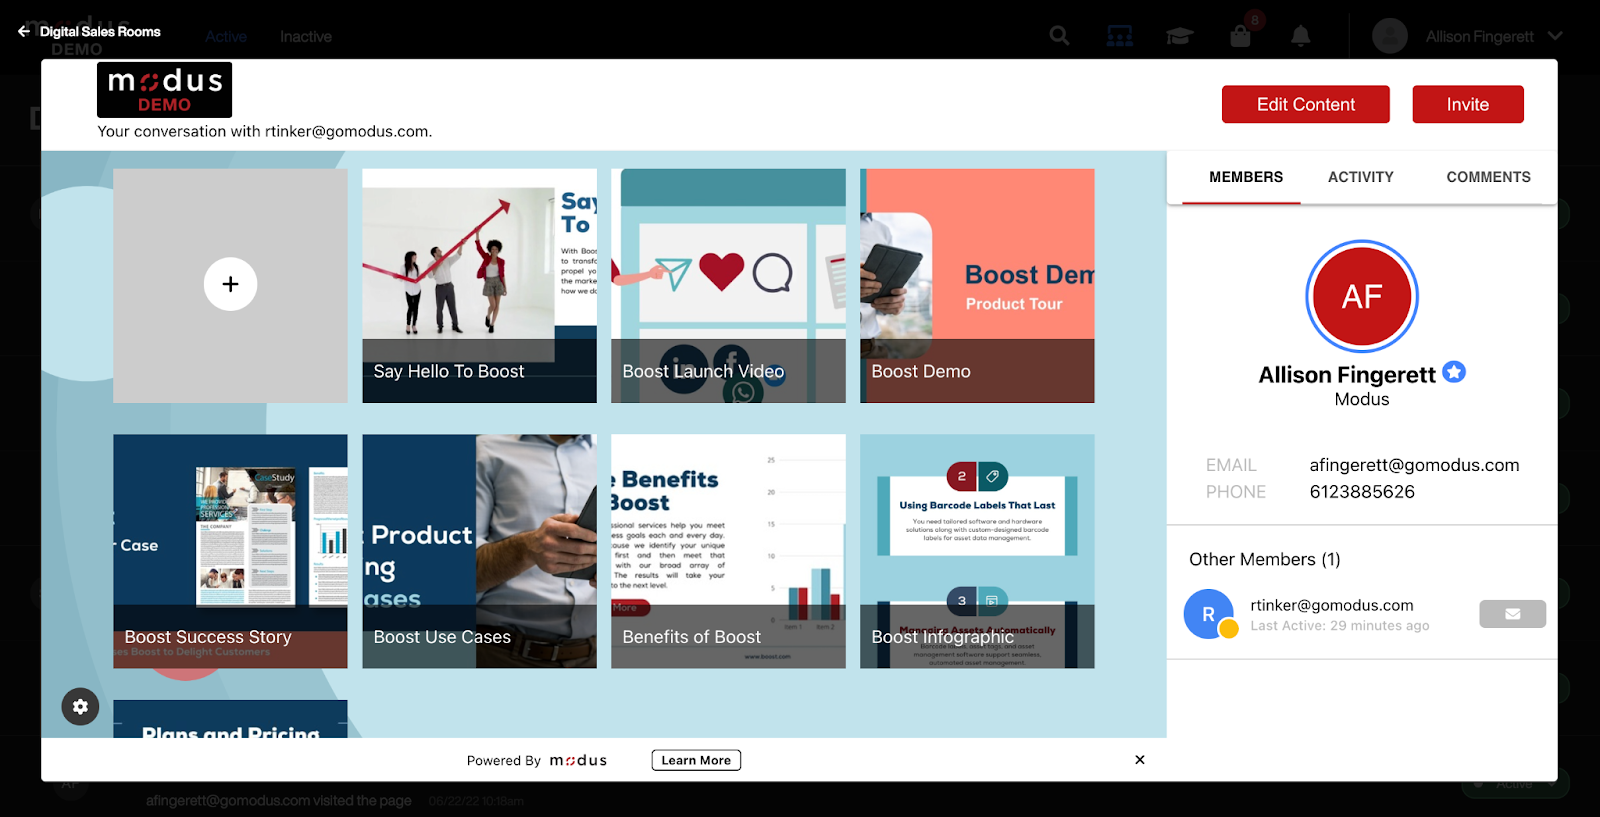The image size is (1600, 817).
Task: Open the Boost Launch Video tile
Action: point(728,285)
